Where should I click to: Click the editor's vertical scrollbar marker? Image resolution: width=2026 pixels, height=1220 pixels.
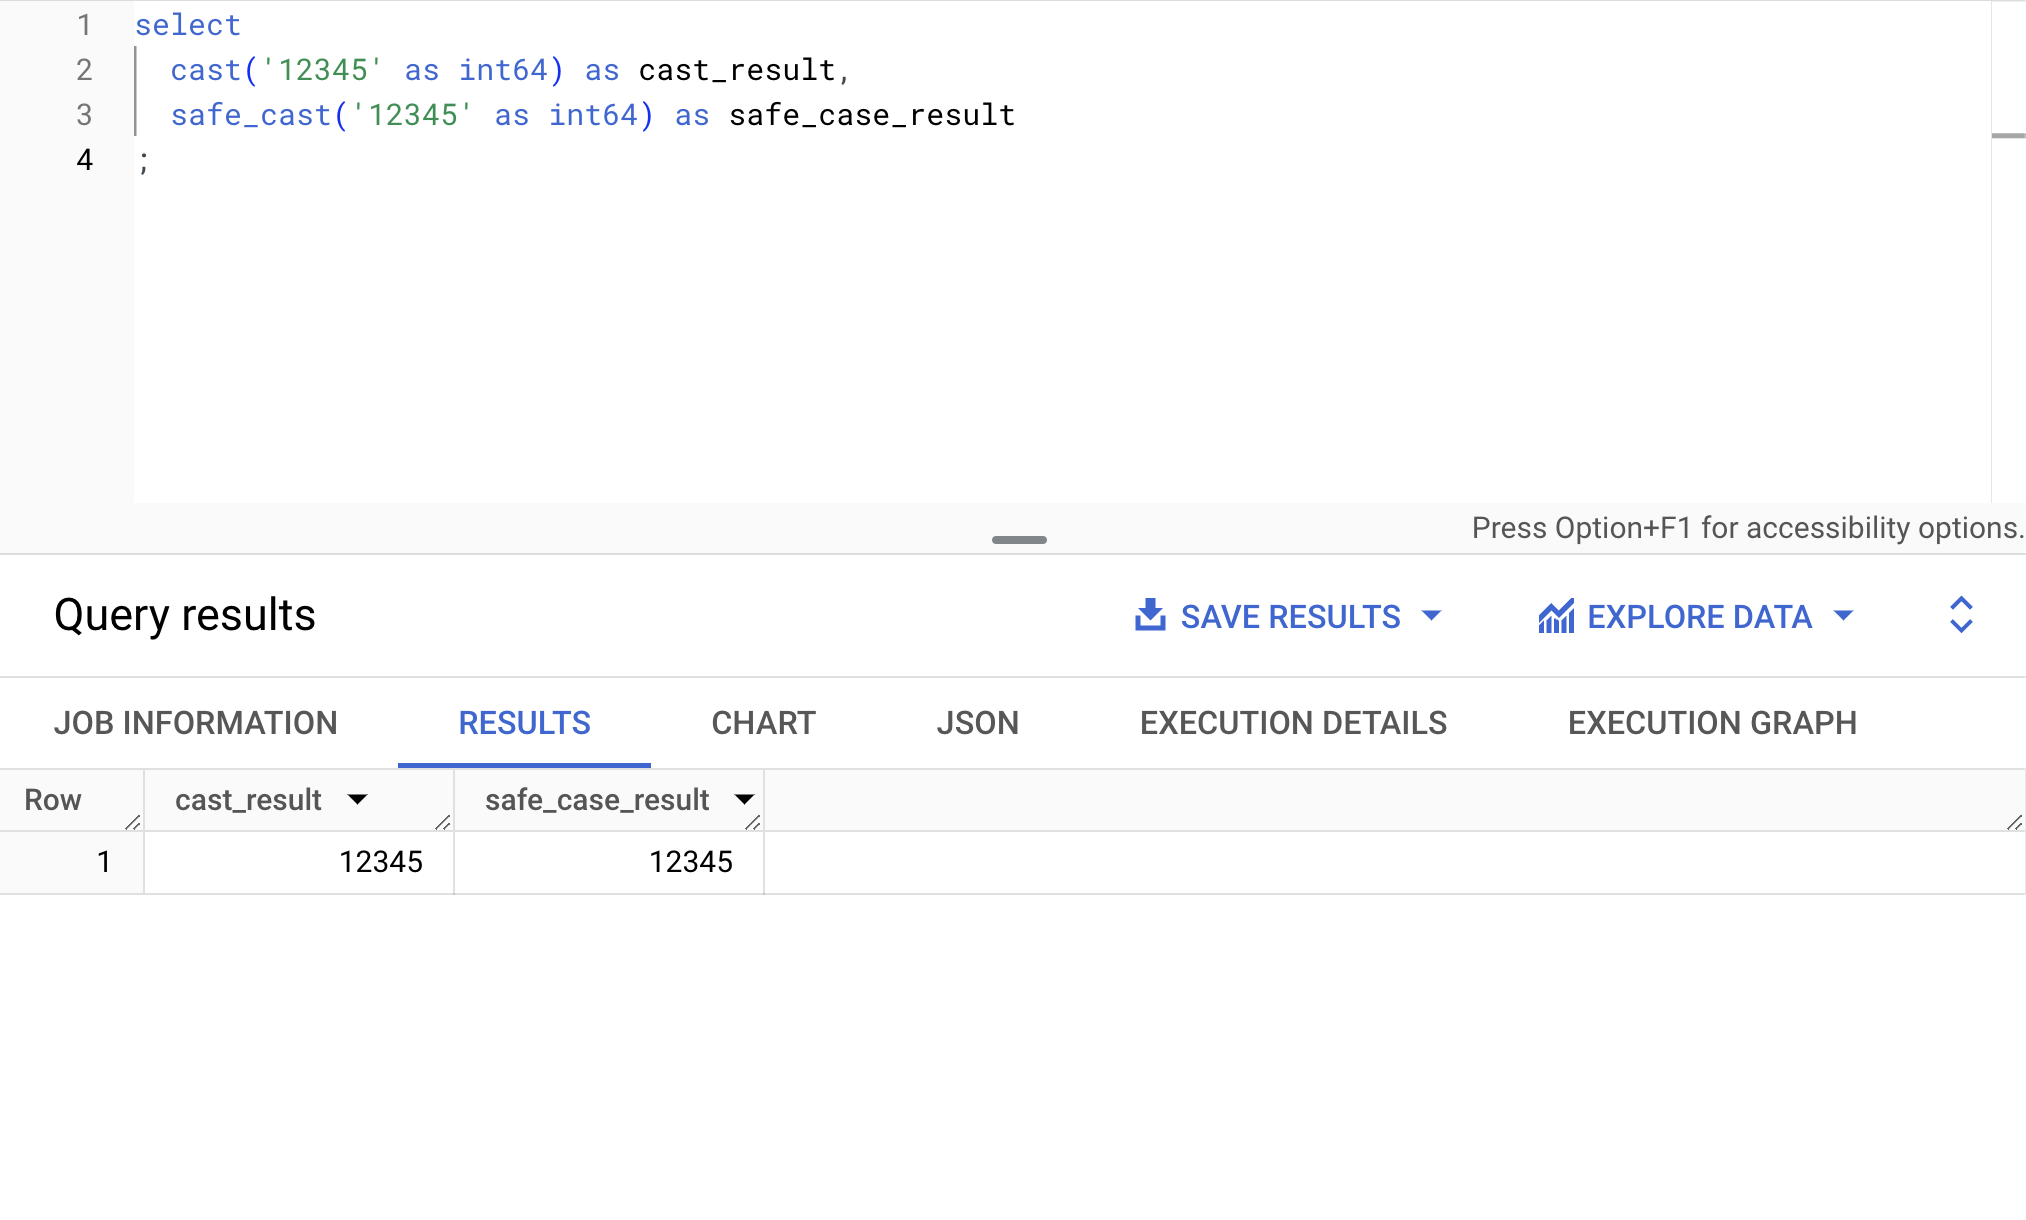point(2008,136)
